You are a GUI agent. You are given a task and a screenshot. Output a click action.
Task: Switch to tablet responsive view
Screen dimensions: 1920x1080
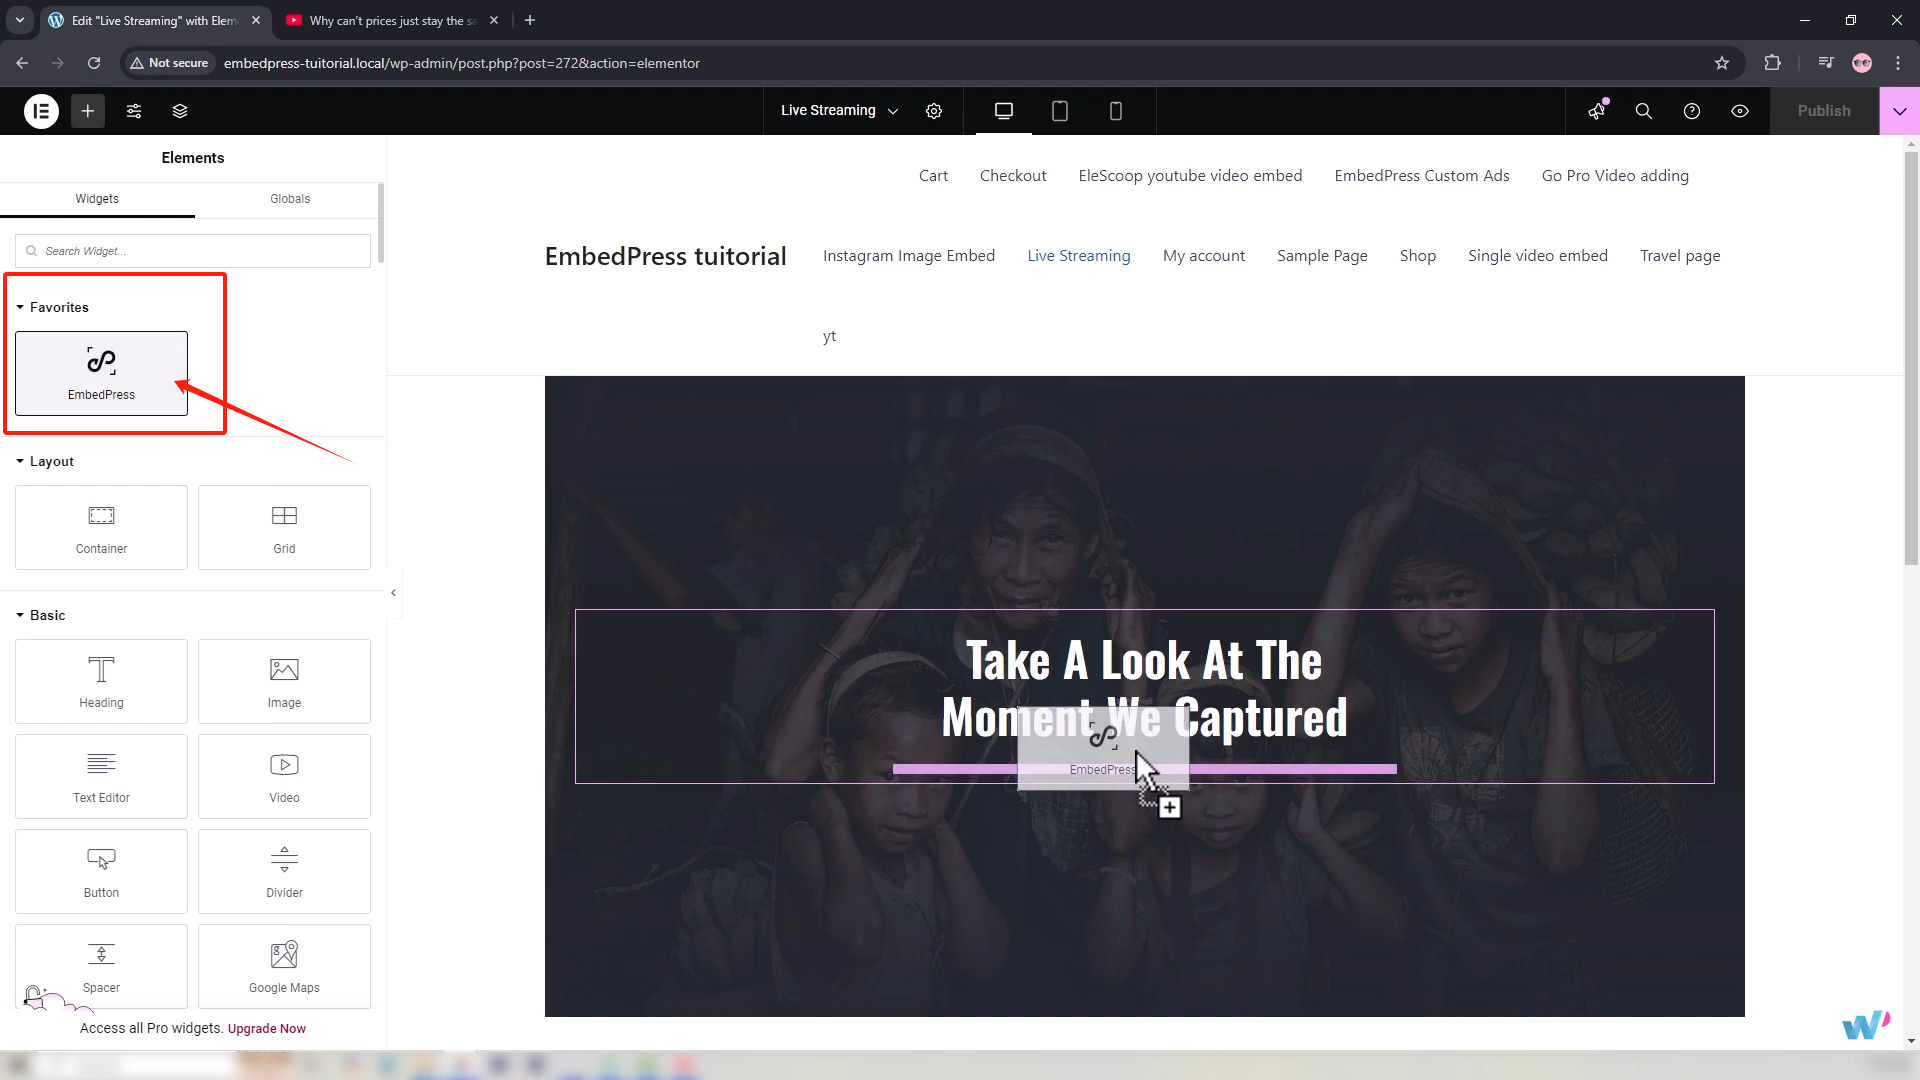pos(1060,111)
